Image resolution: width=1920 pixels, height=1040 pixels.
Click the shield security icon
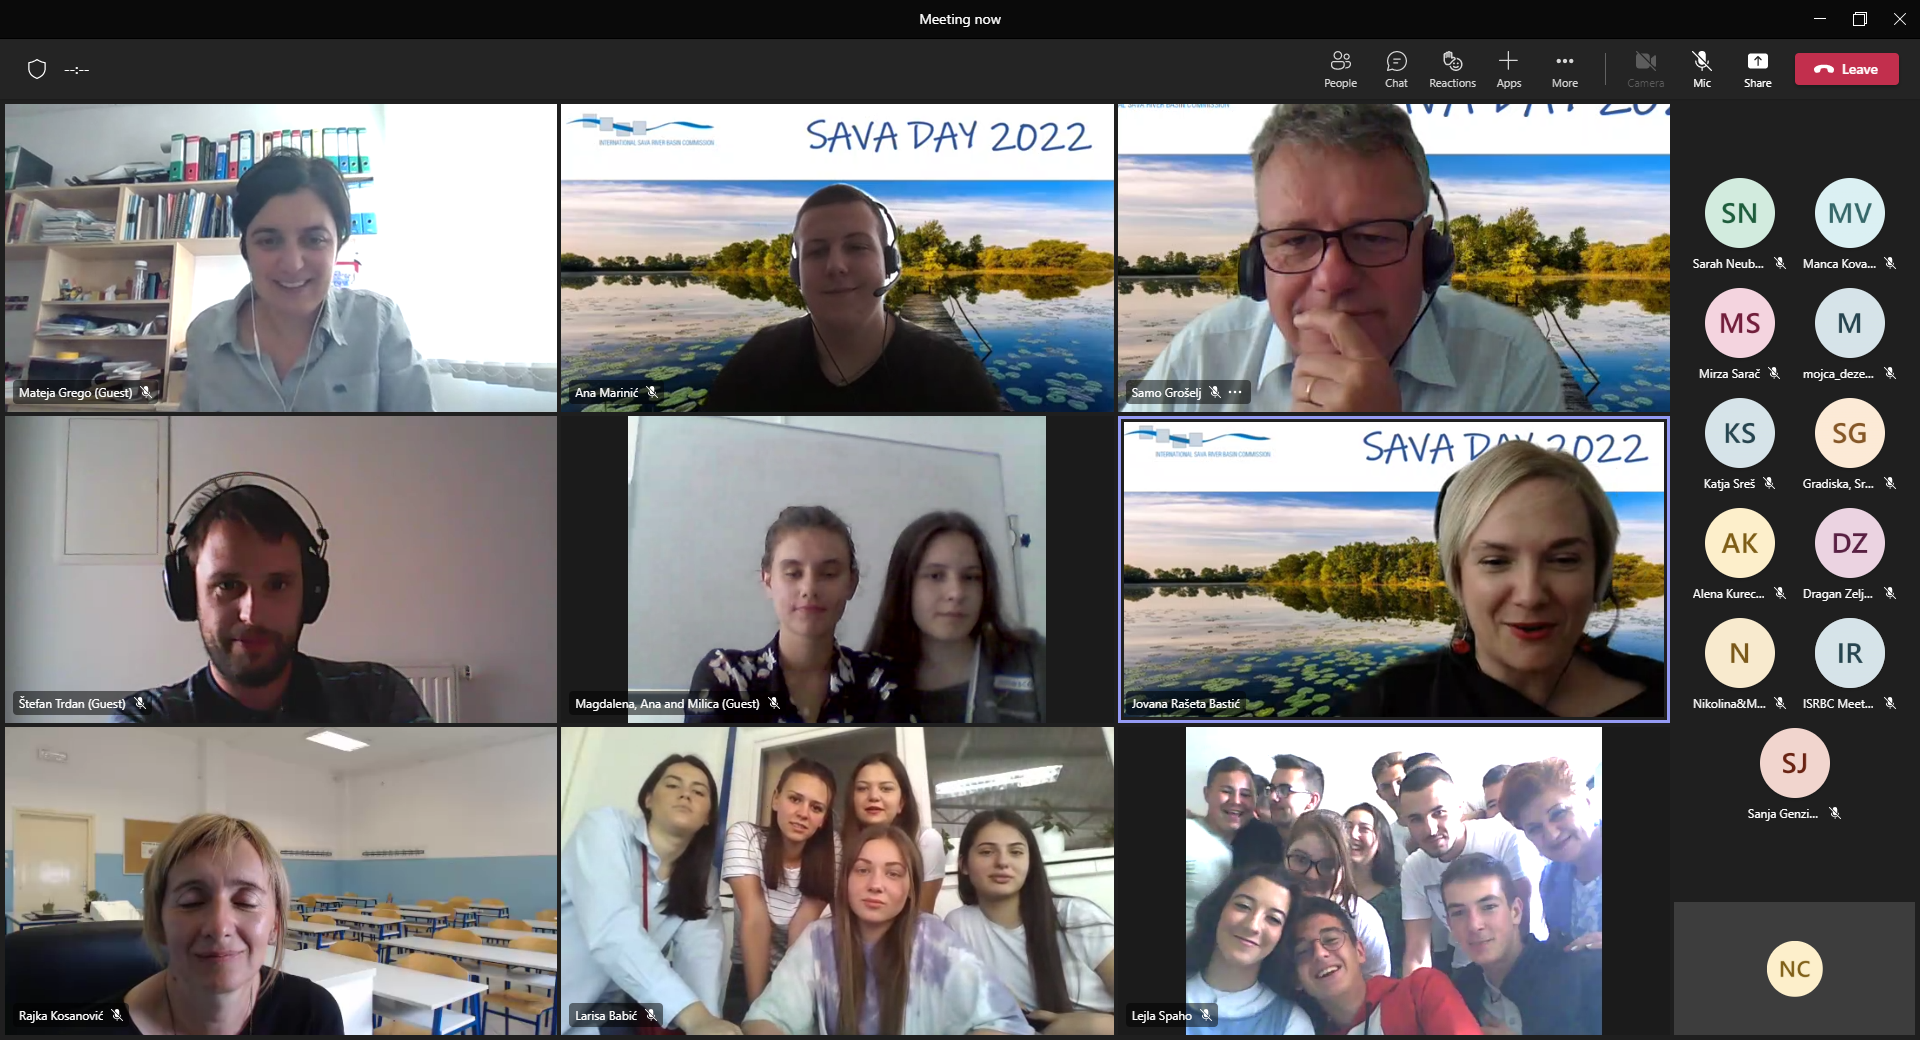[x=37, y=69]
